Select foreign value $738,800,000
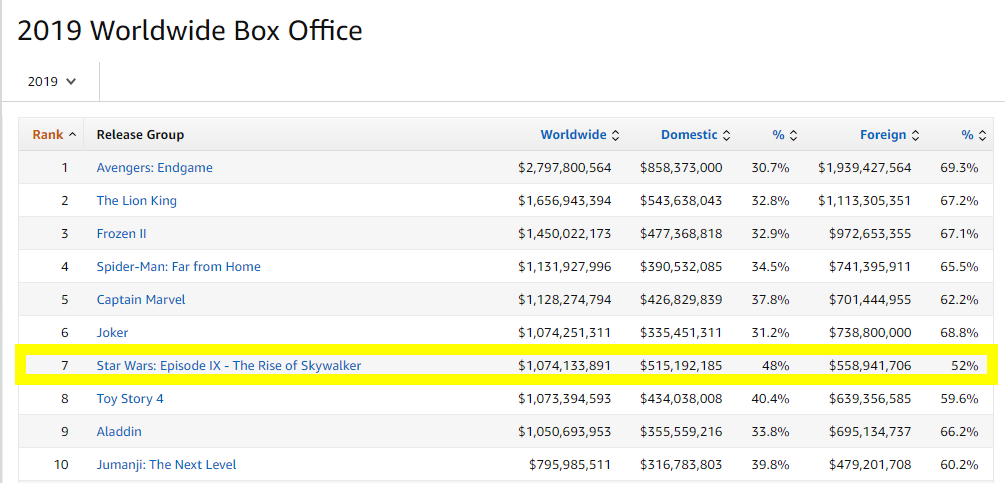The image size is (1005, 483). coord(870,332)
